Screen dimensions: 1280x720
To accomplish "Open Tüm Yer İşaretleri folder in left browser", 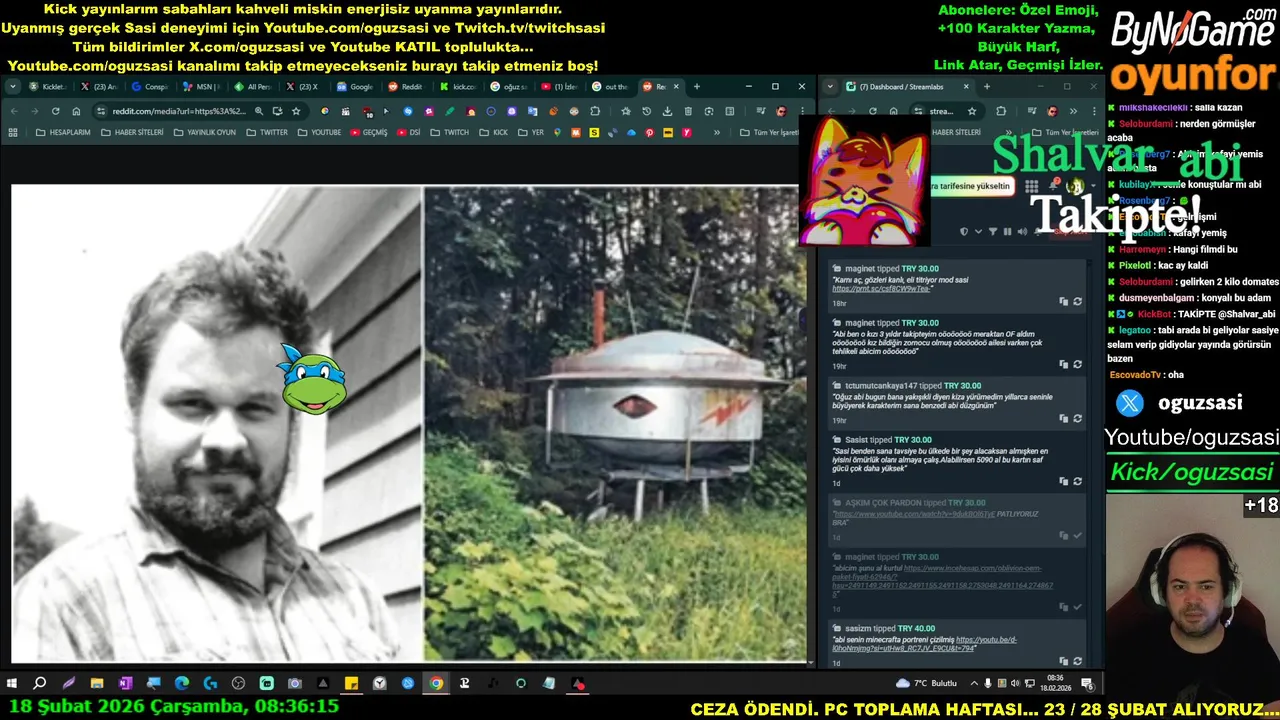I will coord(770,132).
